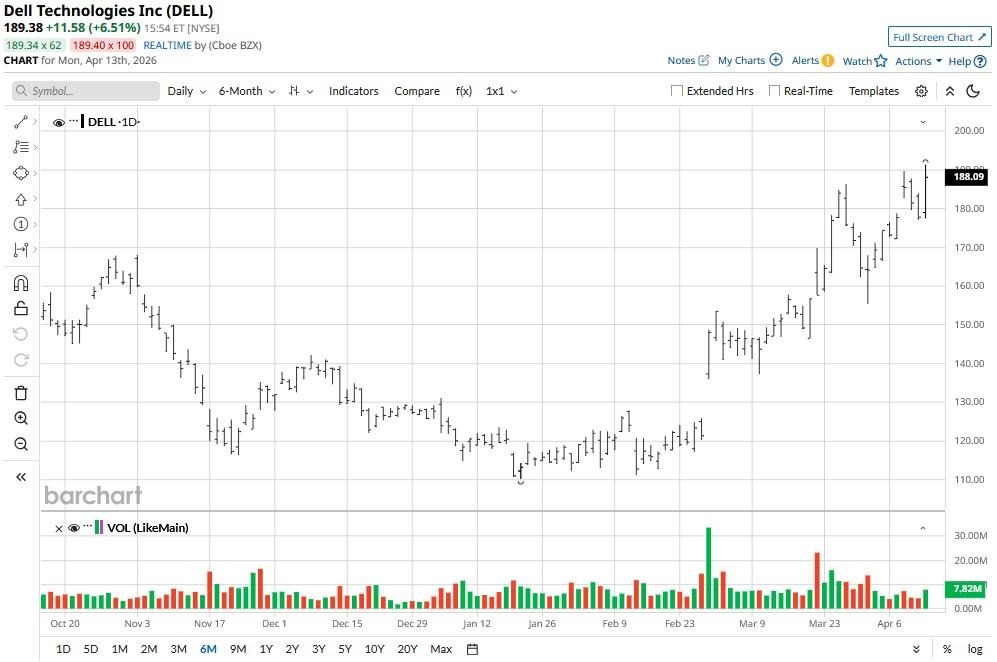The image size is (997, 662).
Task: Switch to dark mode moon icon
Action: (973, 91)
